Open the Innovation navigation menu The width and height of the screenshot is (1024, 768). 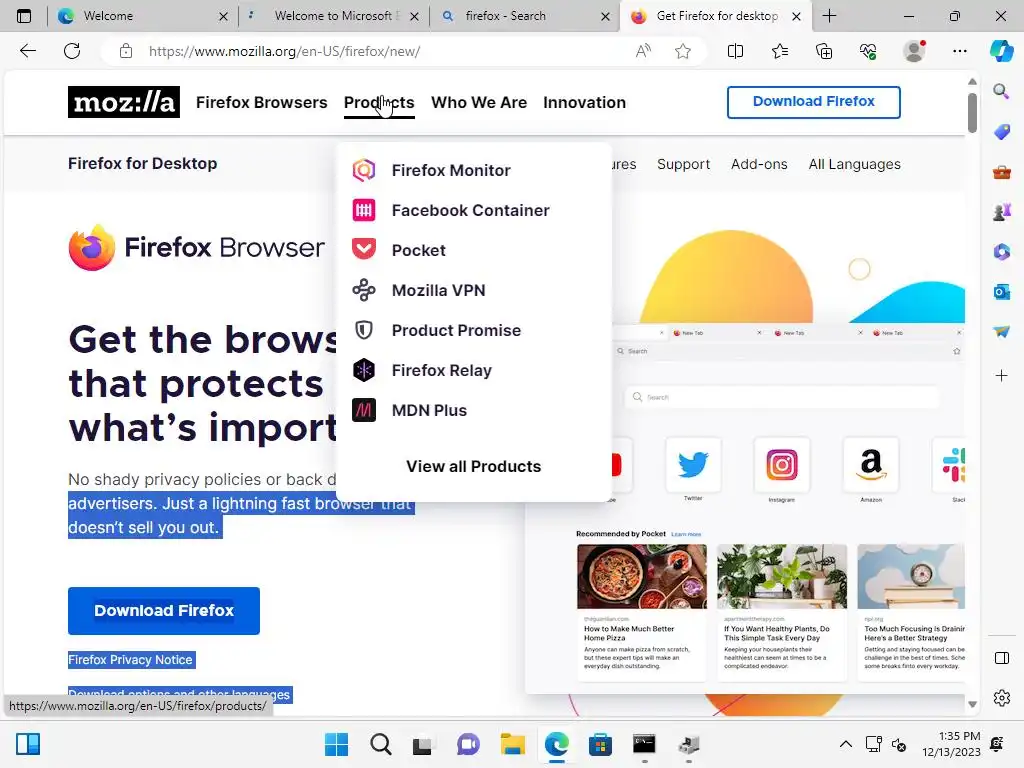(x=584, y=103)
